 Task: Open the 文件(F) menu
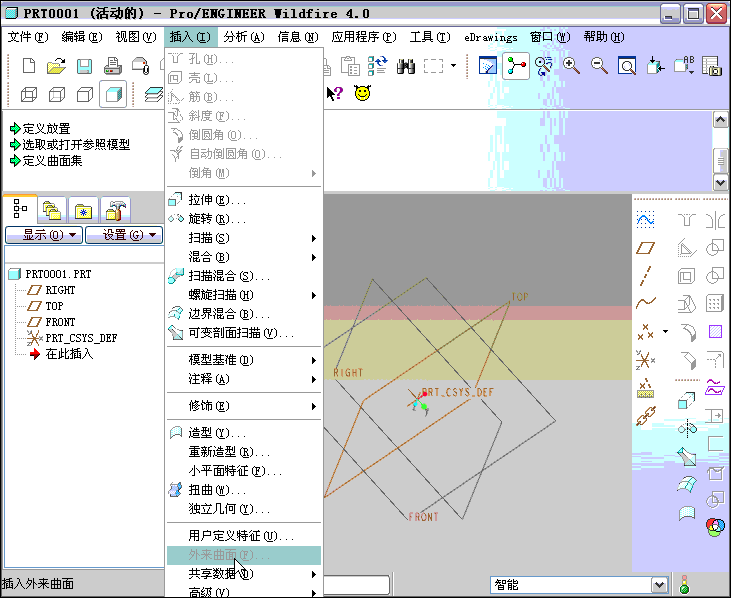pos(28,37)
